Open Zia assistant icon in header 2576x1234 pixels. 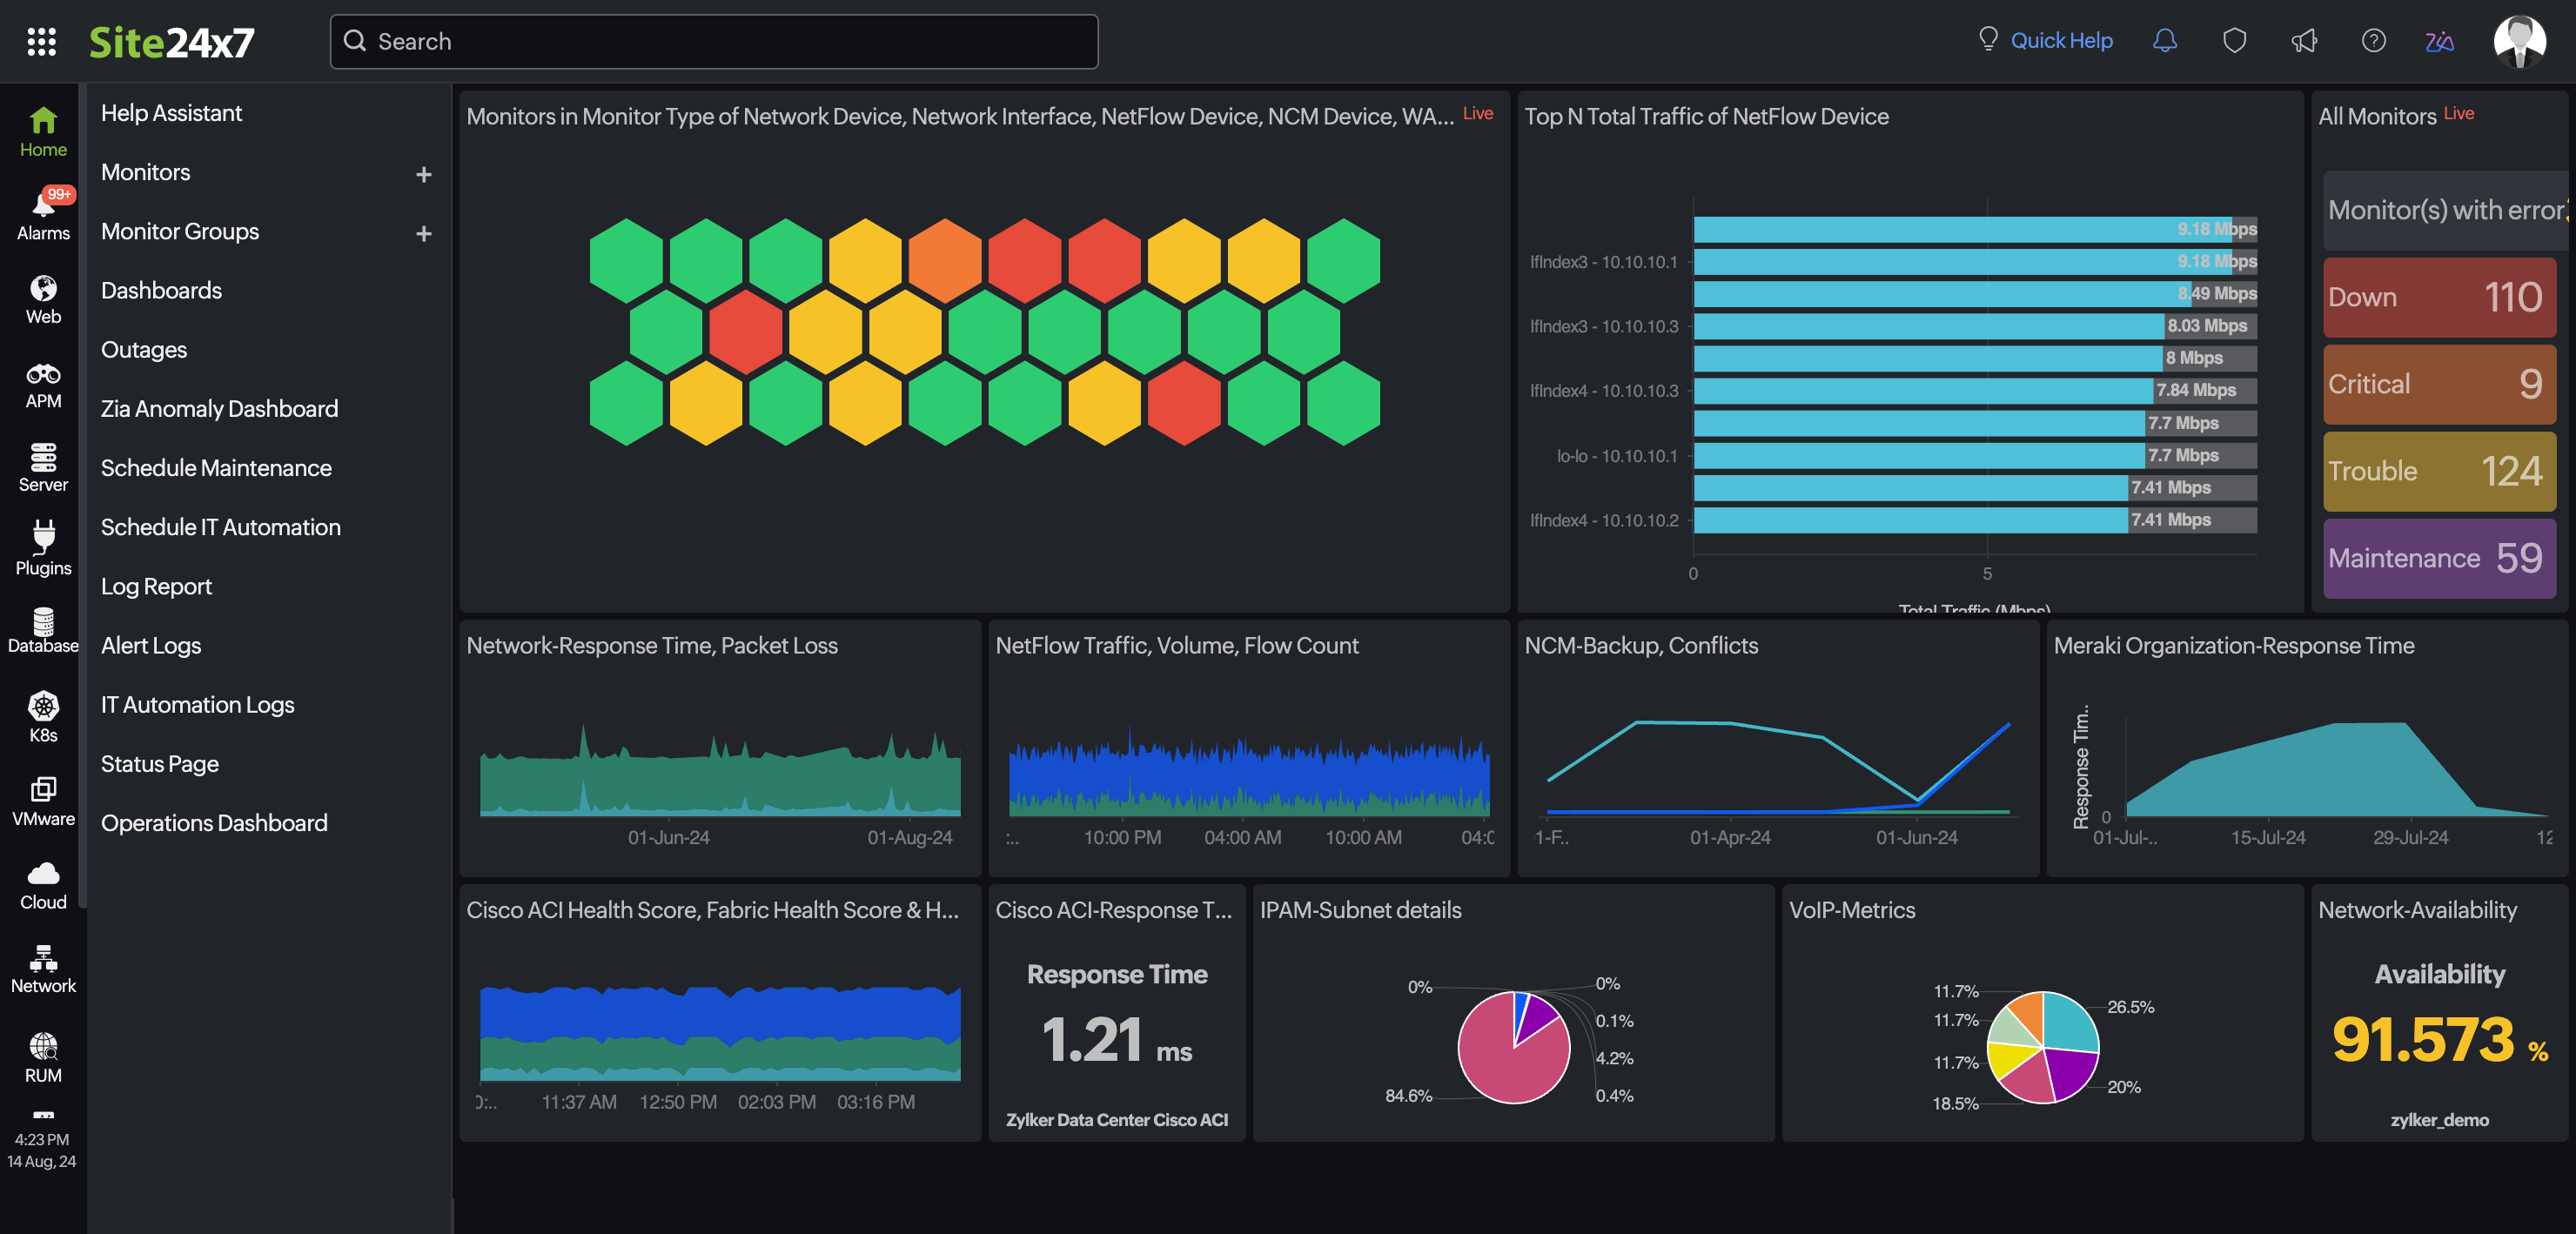tap(2439, 41)
